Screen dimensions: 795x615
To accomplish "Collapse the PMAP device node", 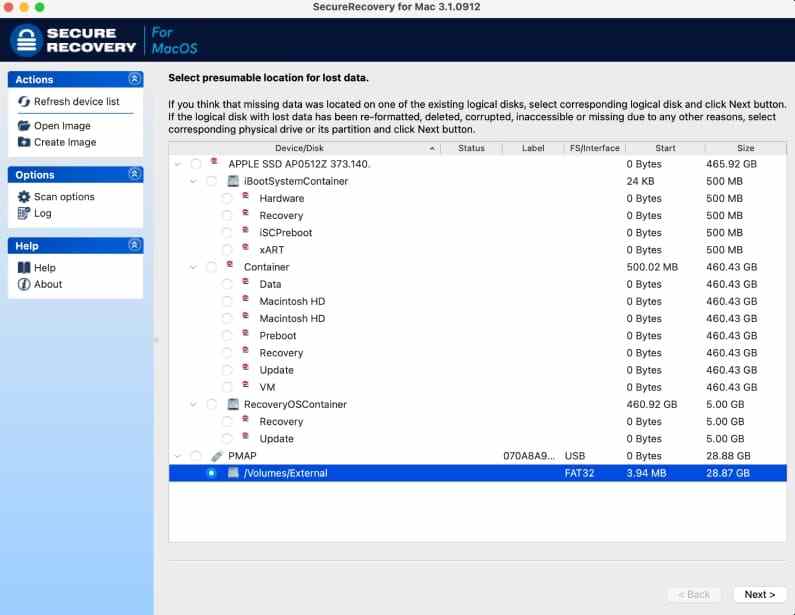I will (x=177, y=456).
